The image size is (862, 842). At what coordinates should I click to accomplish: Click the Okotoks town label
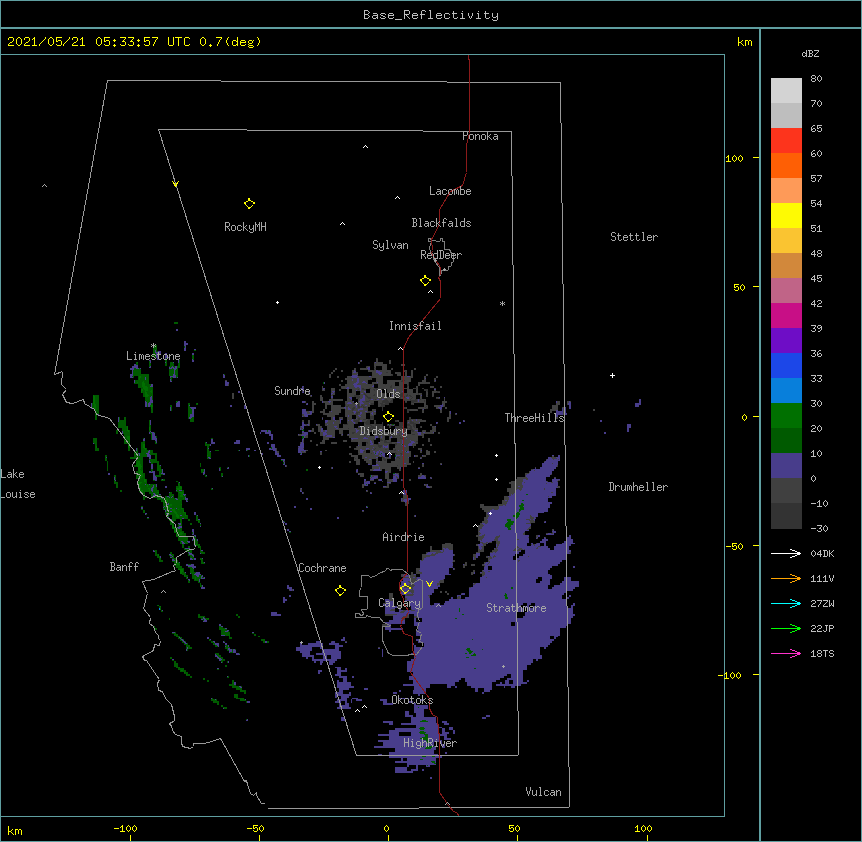tap(412, 700)
